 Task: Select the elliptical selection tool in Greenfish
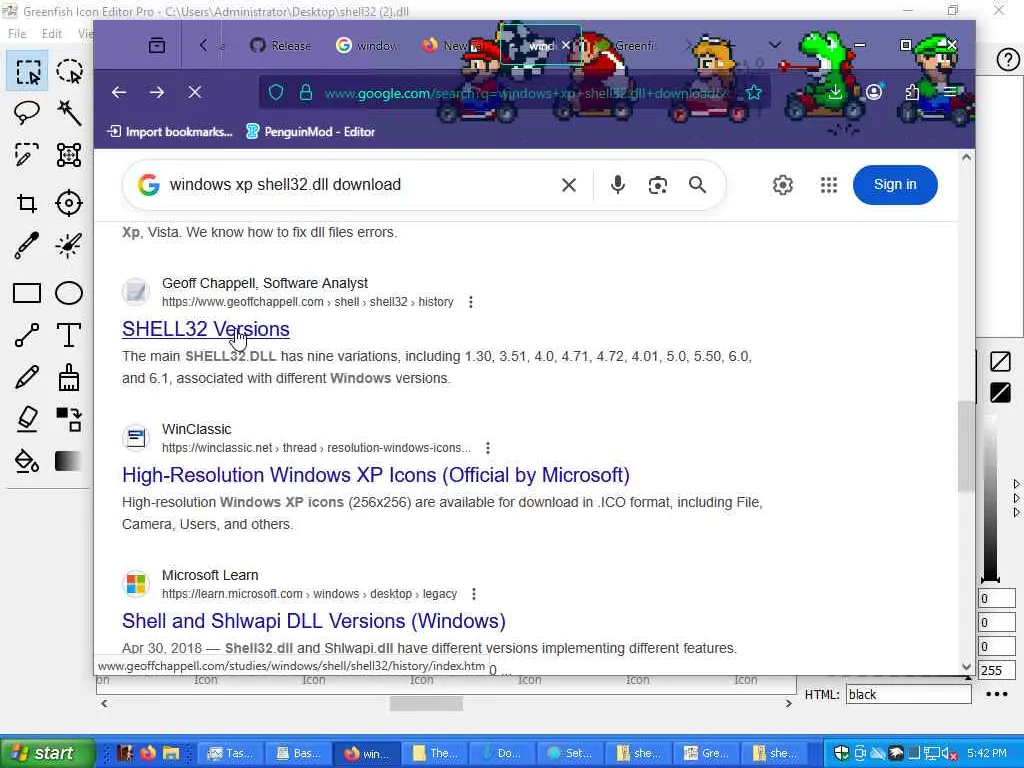tap(69, 72)
